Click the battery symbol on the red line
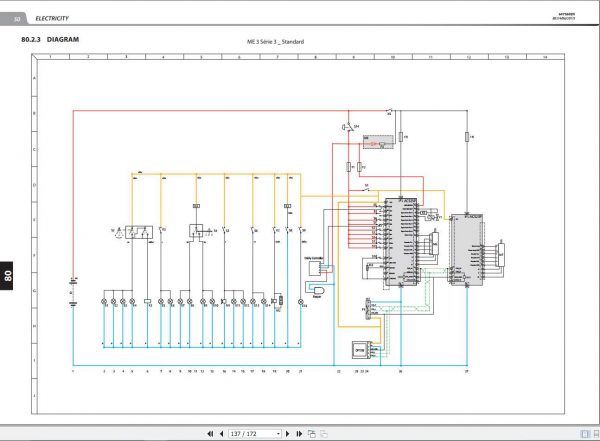 pyautogui.click(x=73, y=292)
